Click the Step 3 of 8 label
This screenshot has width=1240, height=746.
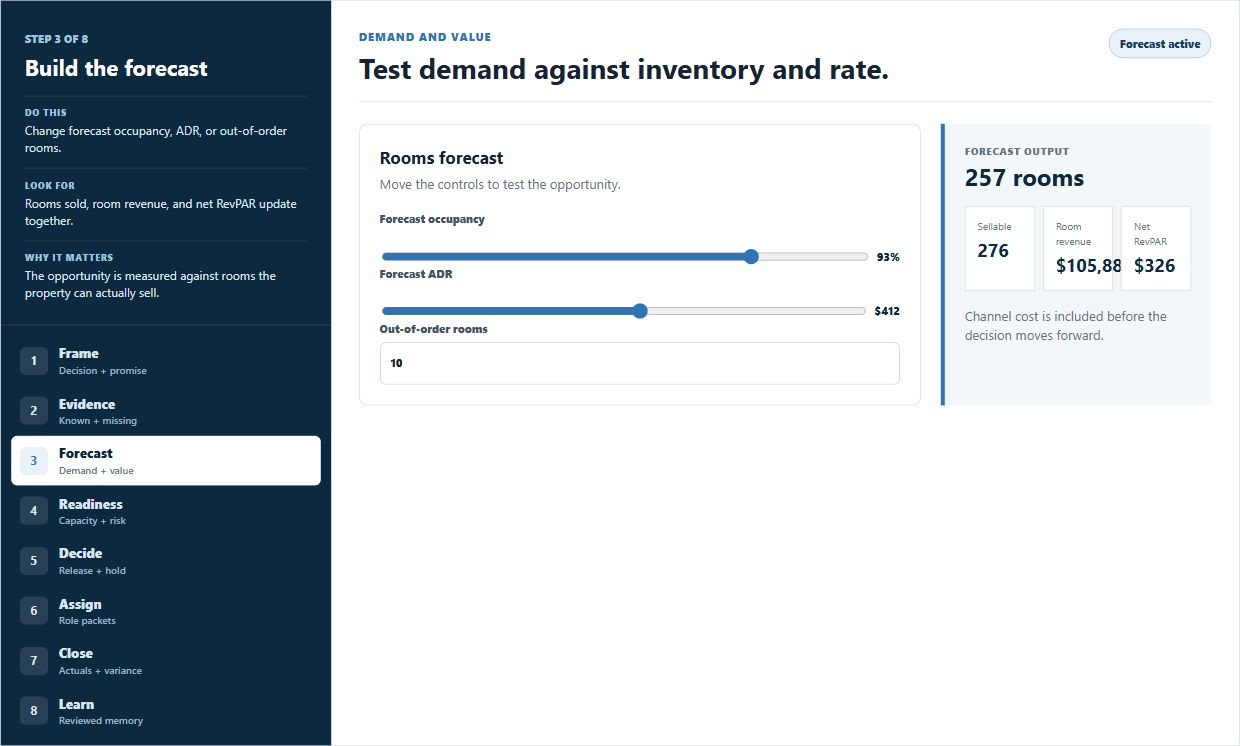click(57, 39)
